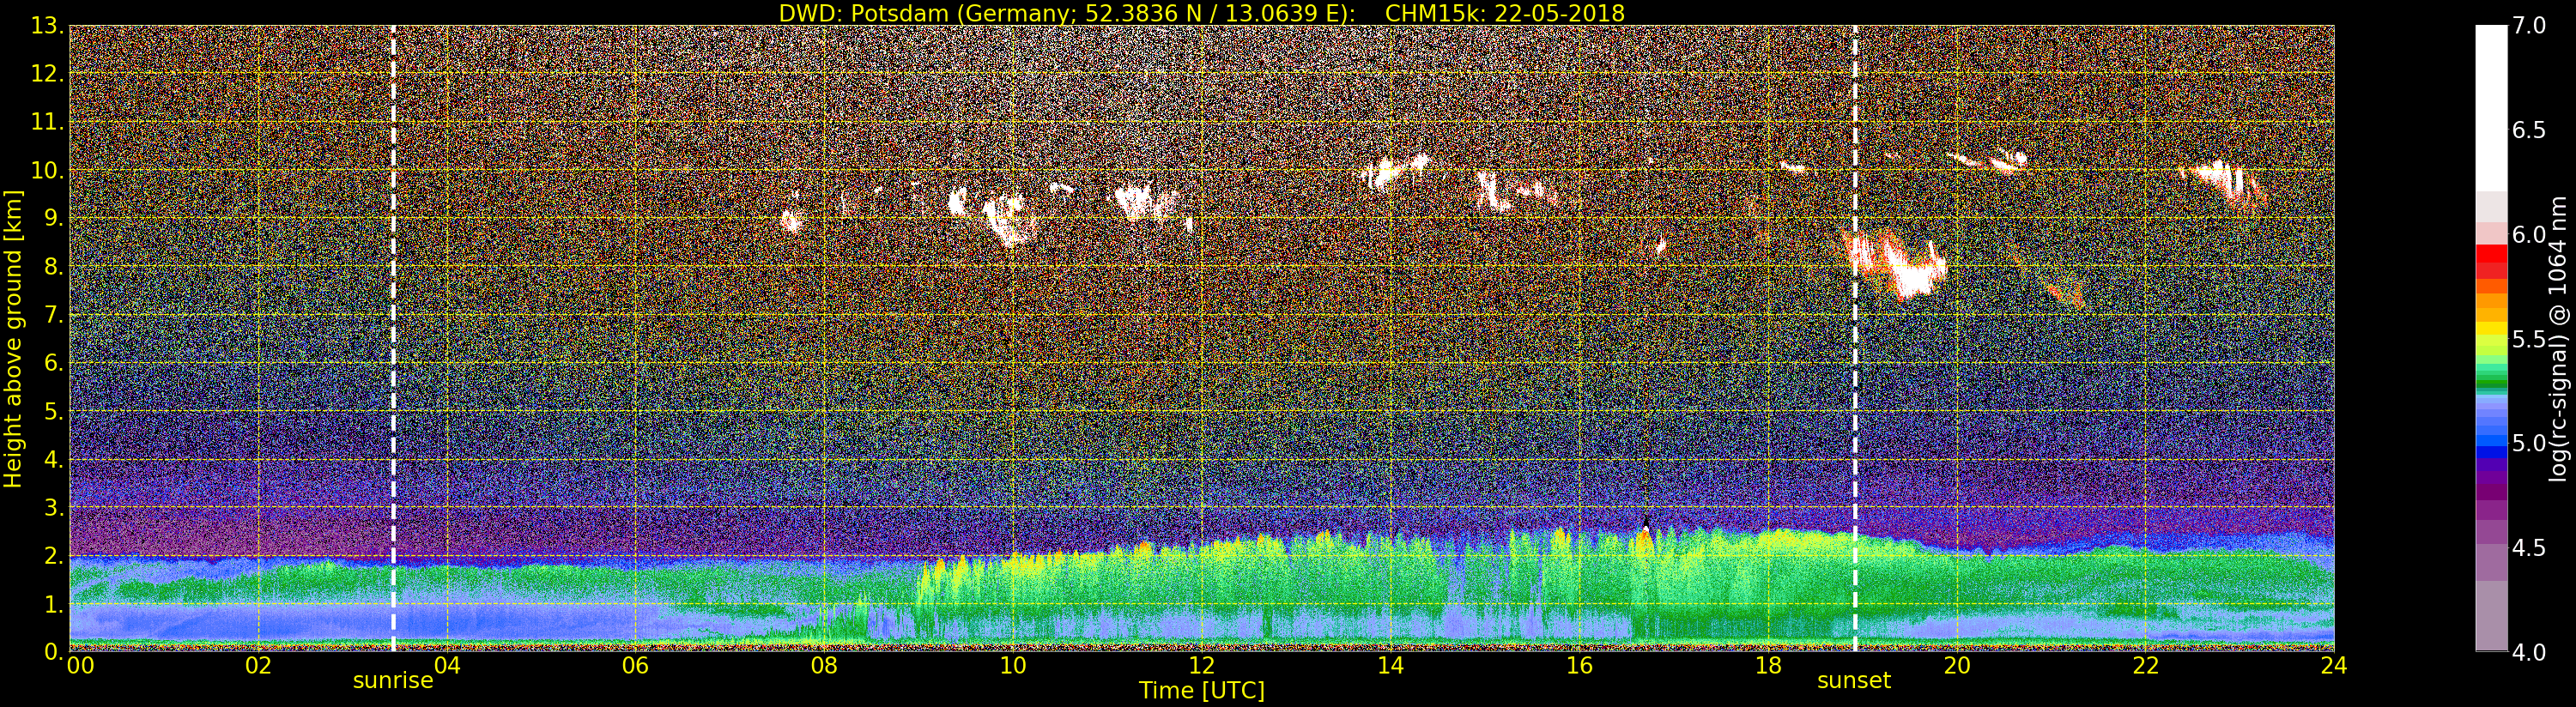Click the white top segment of the colorbar

[2491, 108]
